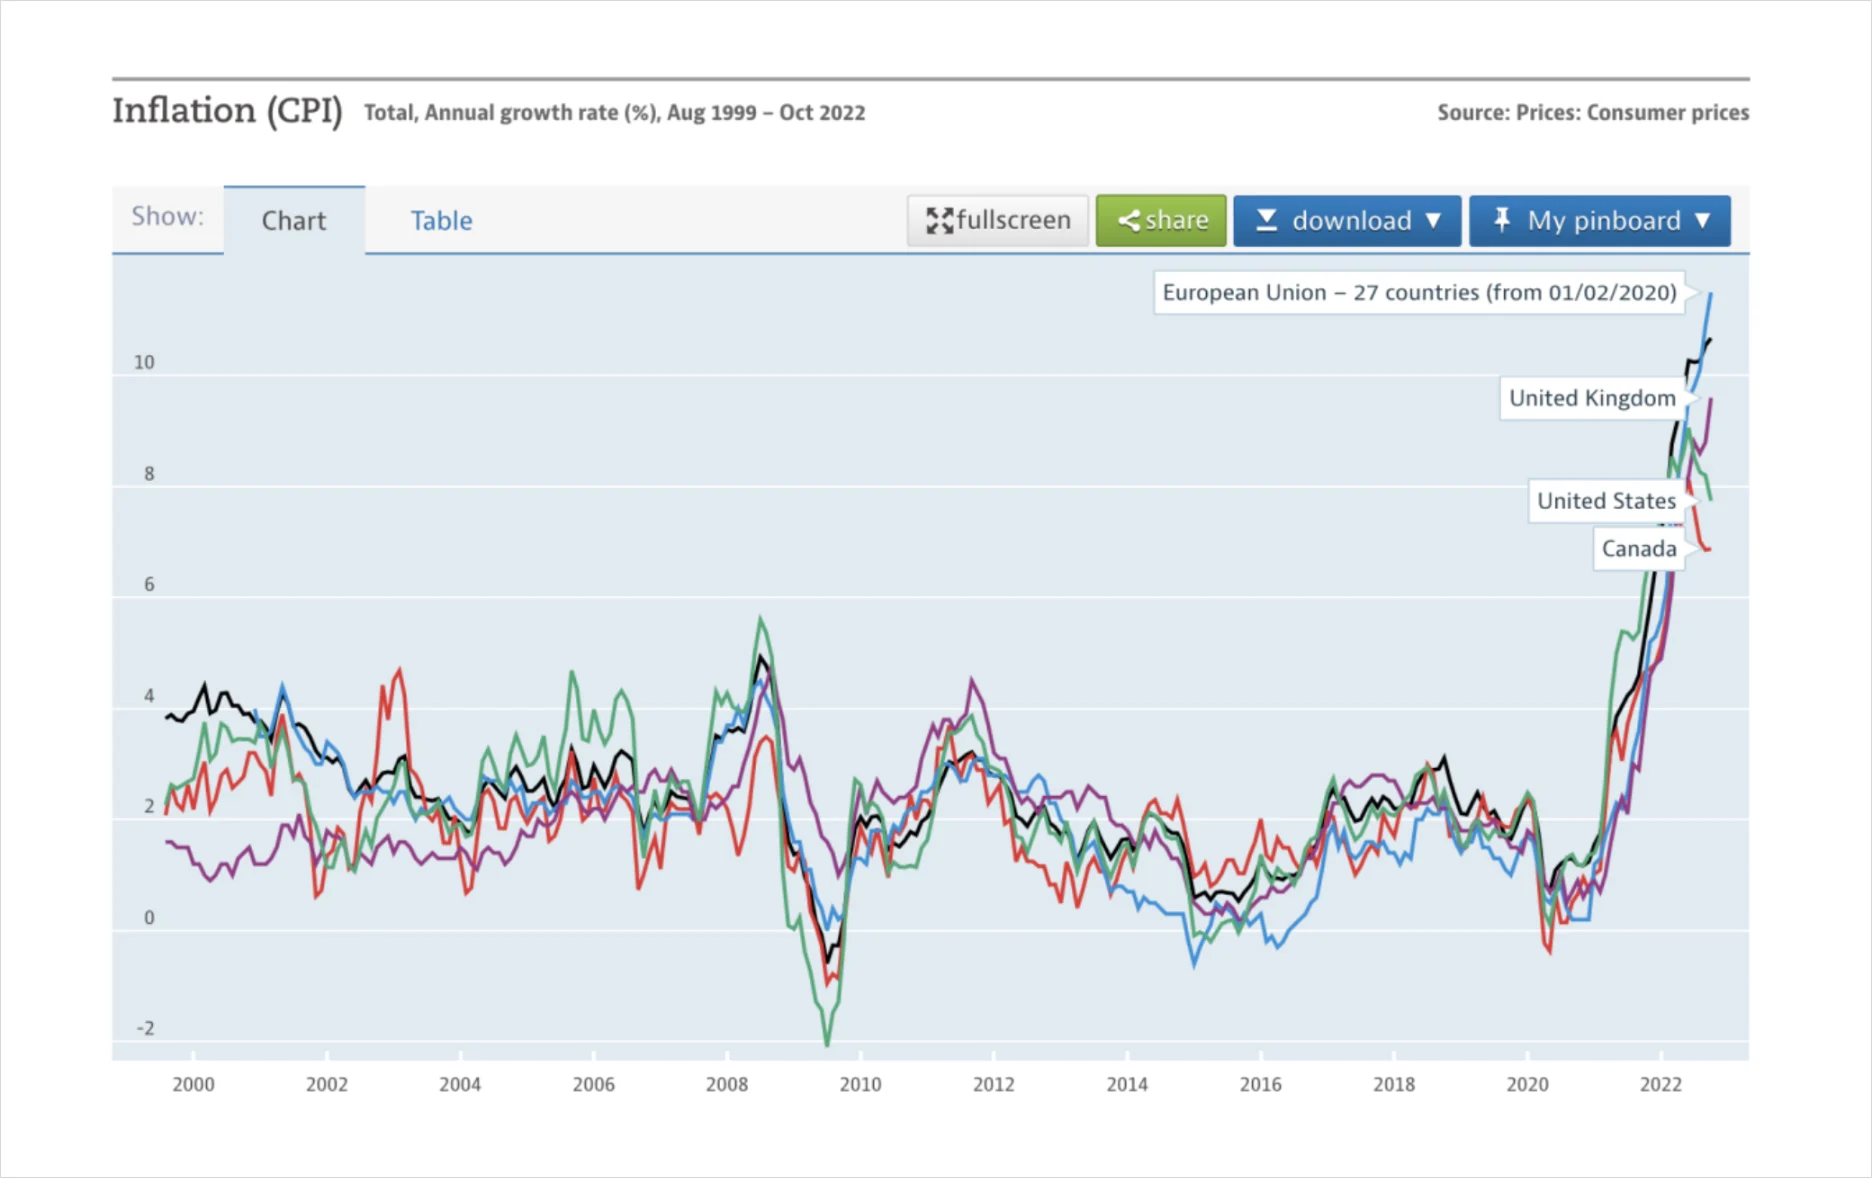Click the 2016 x-axis year marker

(x=1260, y=1084)
